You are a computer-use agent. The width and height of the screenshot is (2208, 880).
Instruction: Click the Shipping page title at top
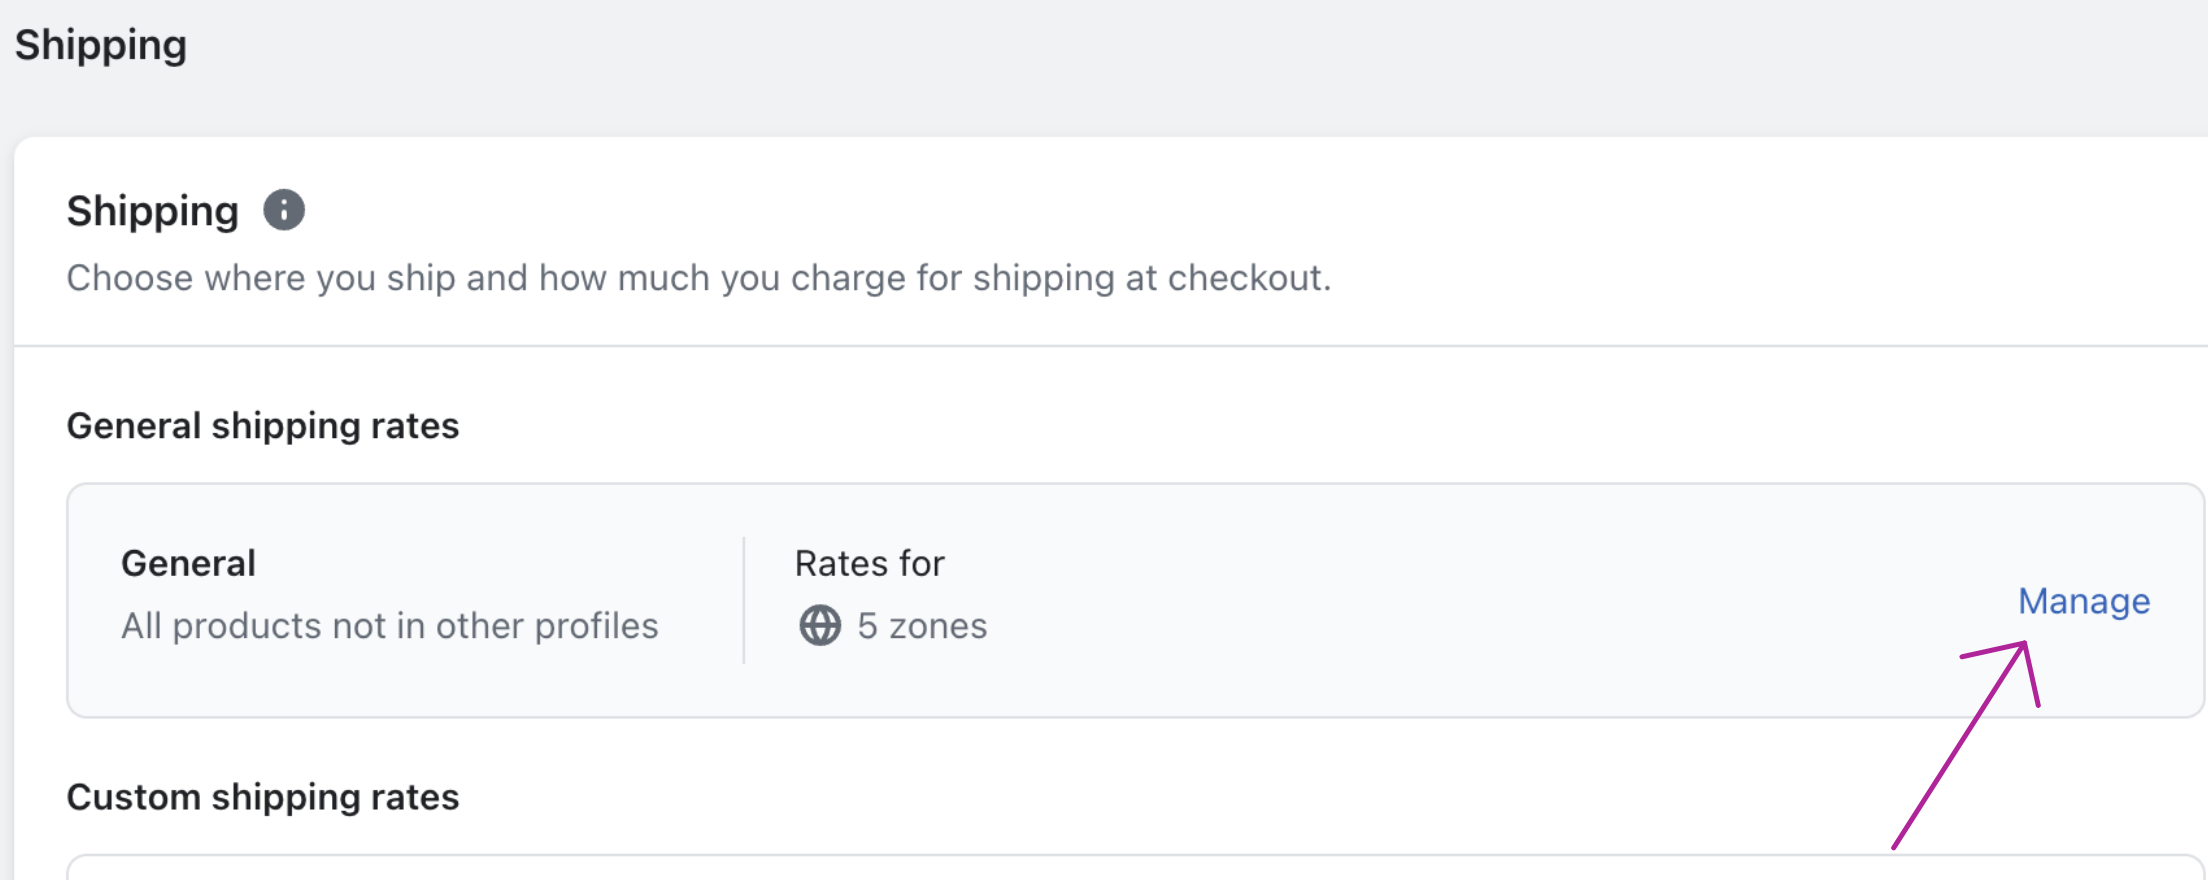tap(102, 44)
